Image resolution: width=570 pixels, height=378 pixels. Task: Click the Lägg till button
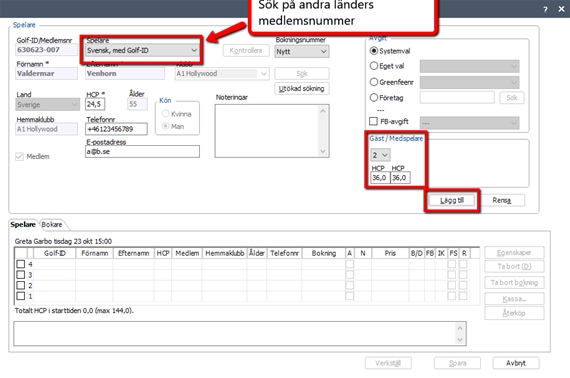(452, 200)
